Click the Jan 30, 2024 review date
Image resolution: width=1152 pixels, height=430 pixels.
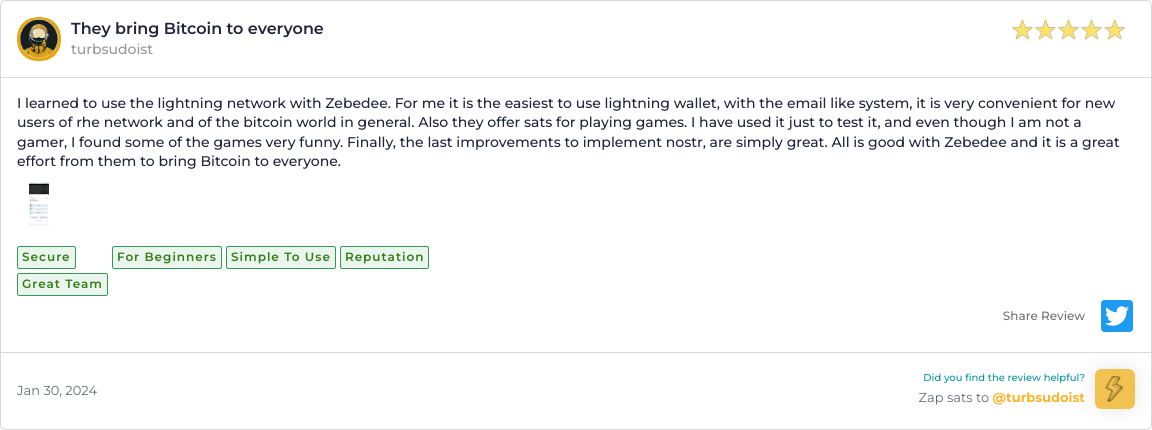(x=57, y=391)
